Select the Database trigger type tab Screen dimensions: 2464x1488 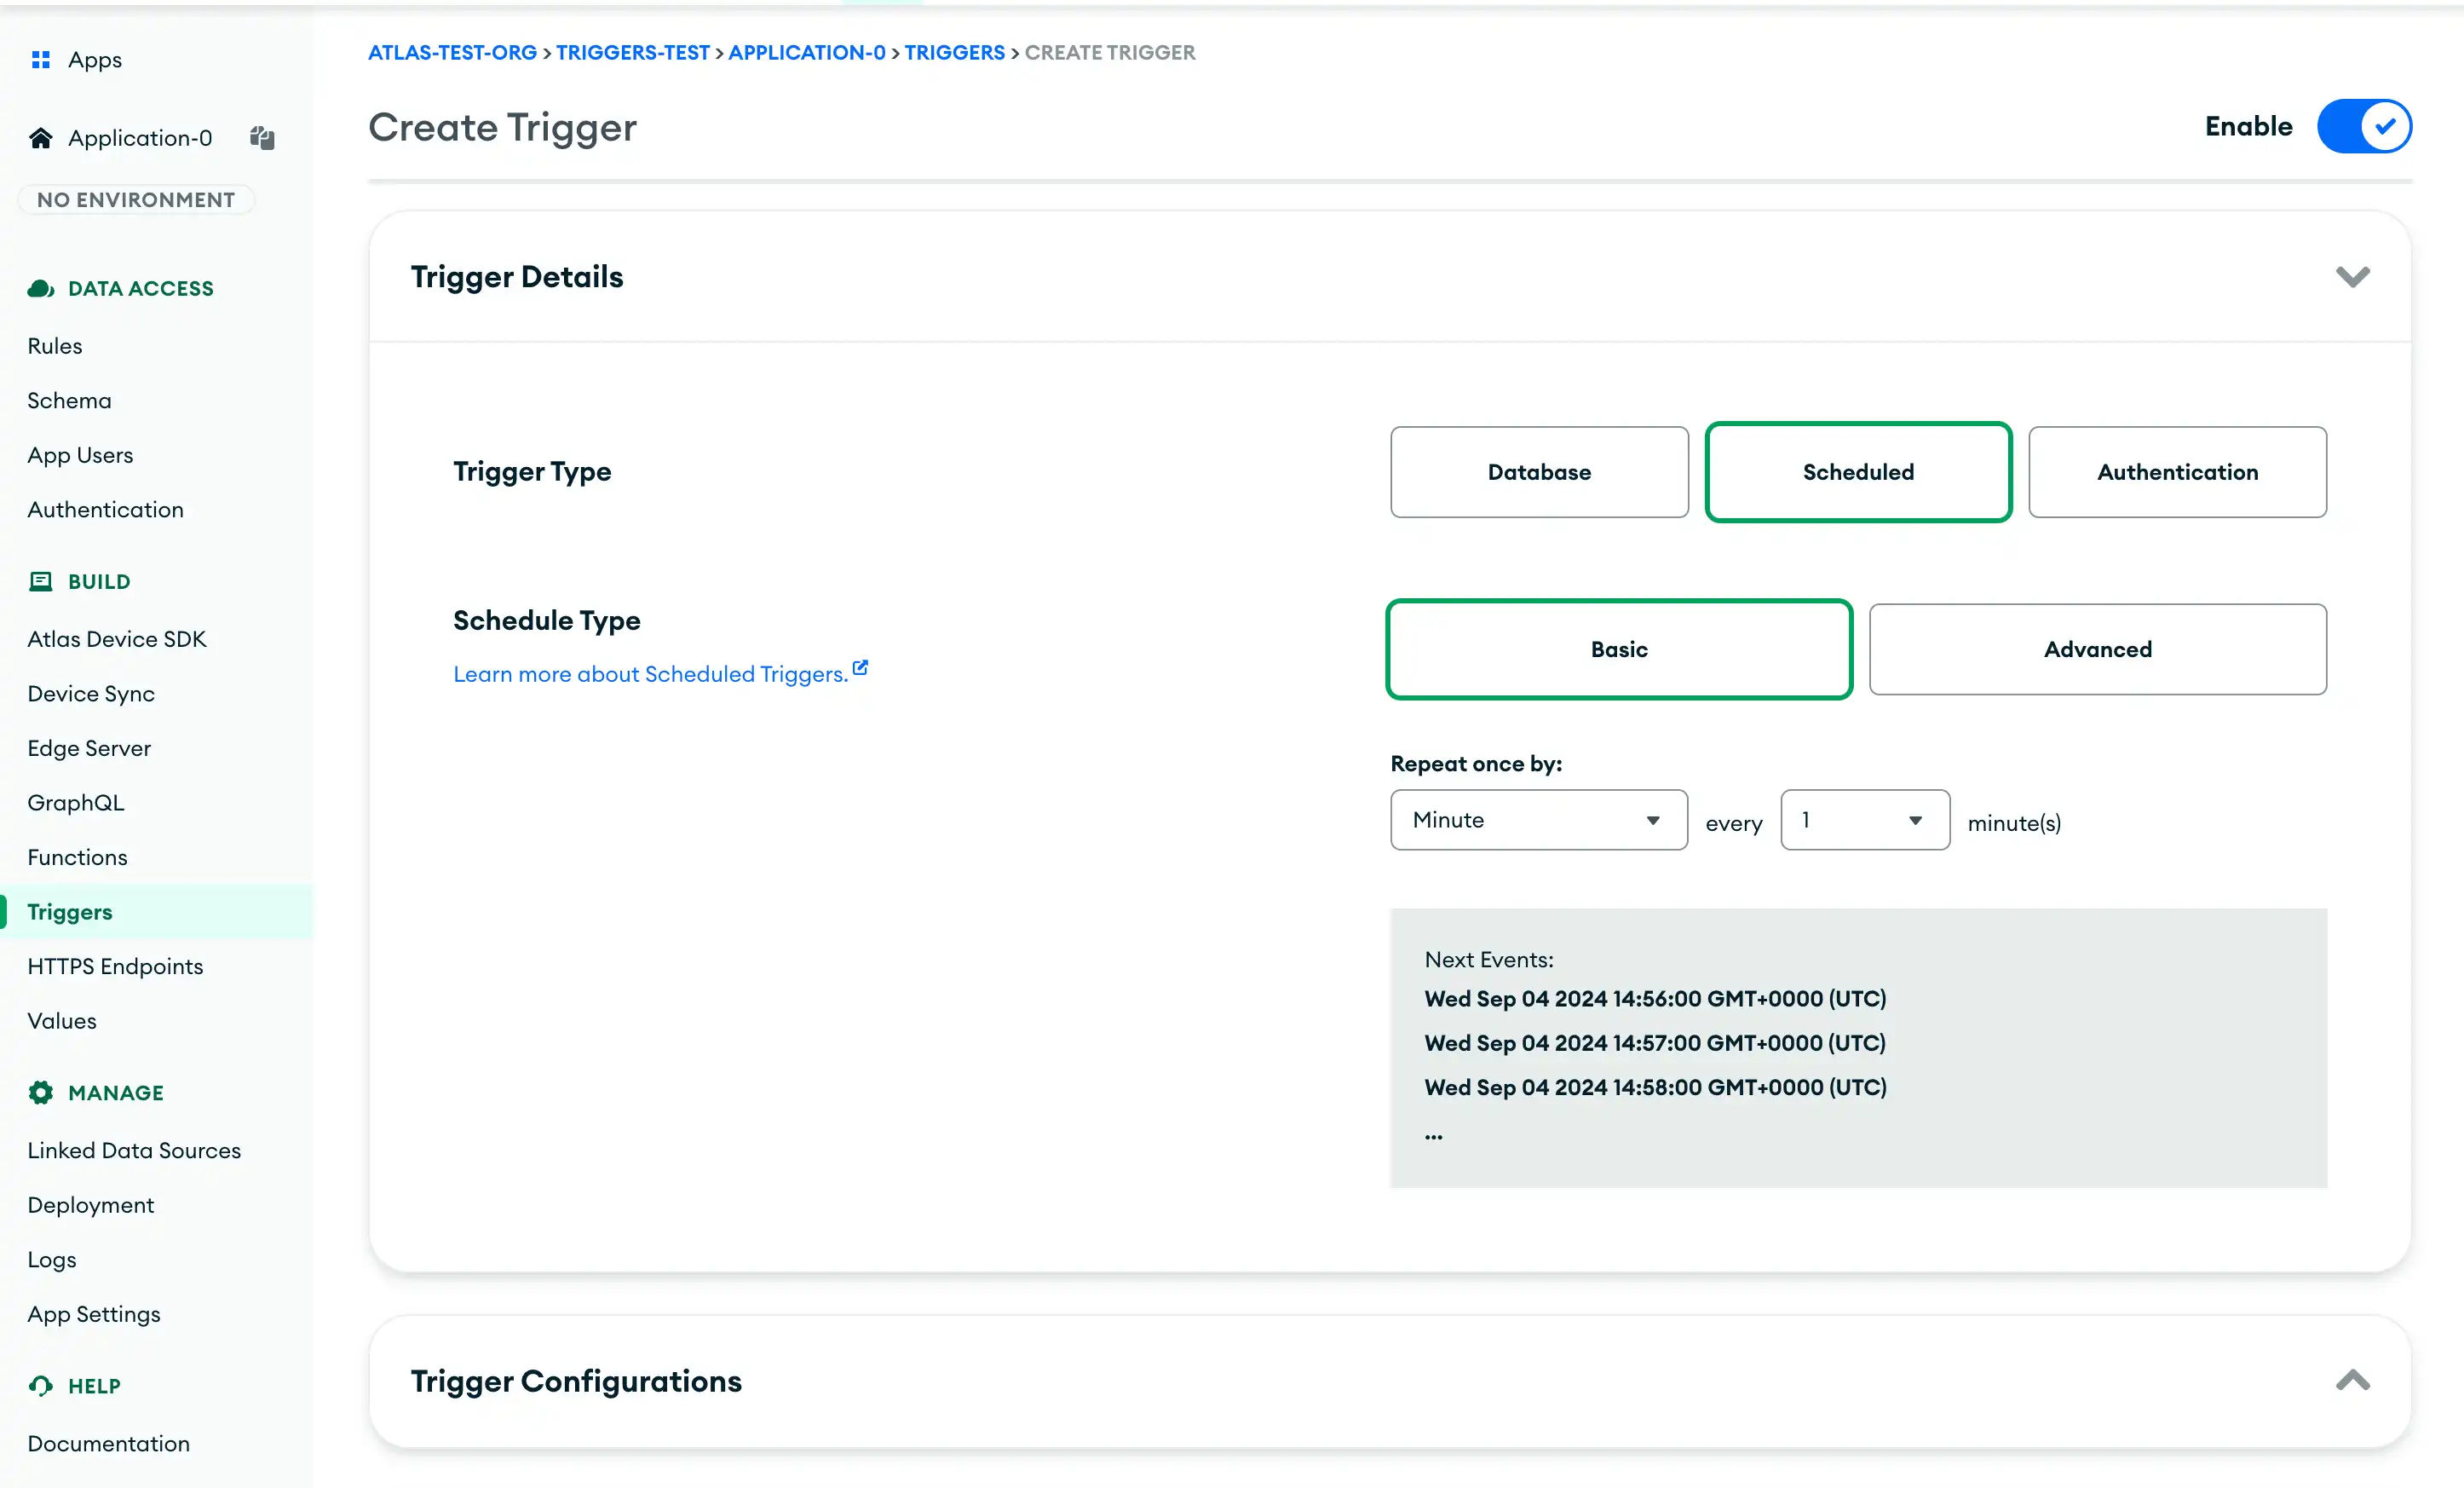(1538, 470)
